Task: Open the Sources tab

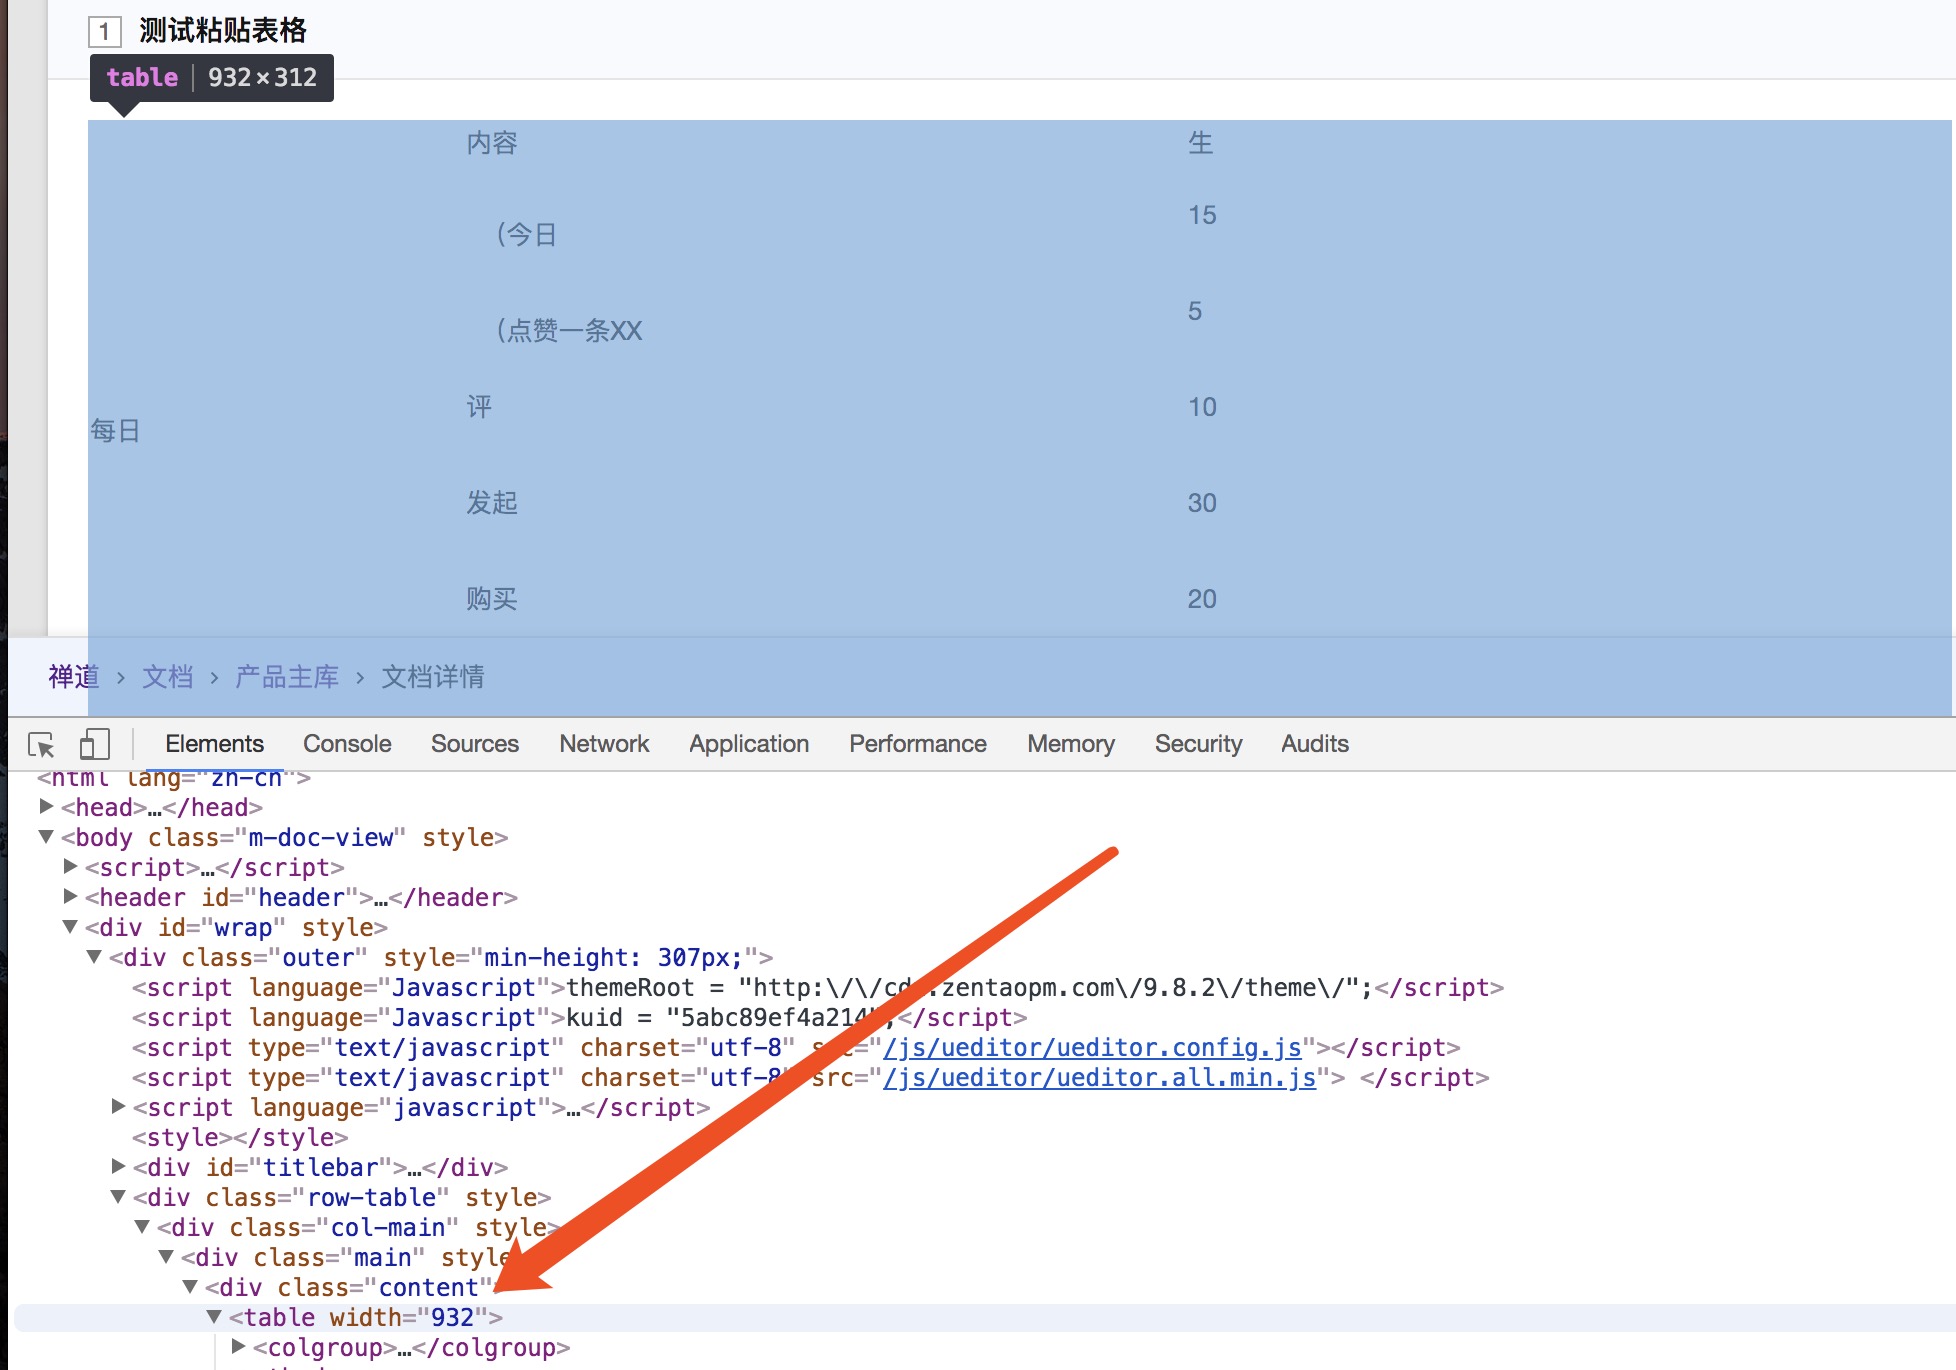Action: [474, 744]
